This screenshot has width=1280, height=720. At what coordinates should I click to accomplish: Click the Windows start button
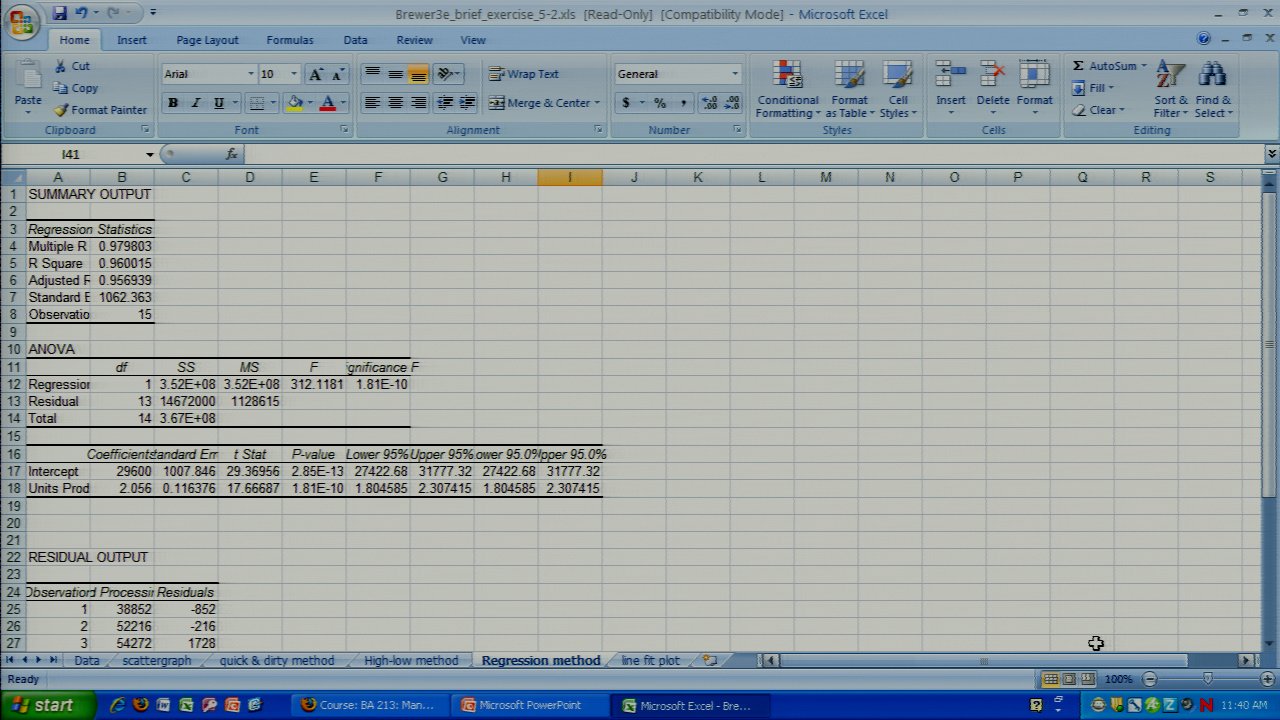tap(42, 705)
